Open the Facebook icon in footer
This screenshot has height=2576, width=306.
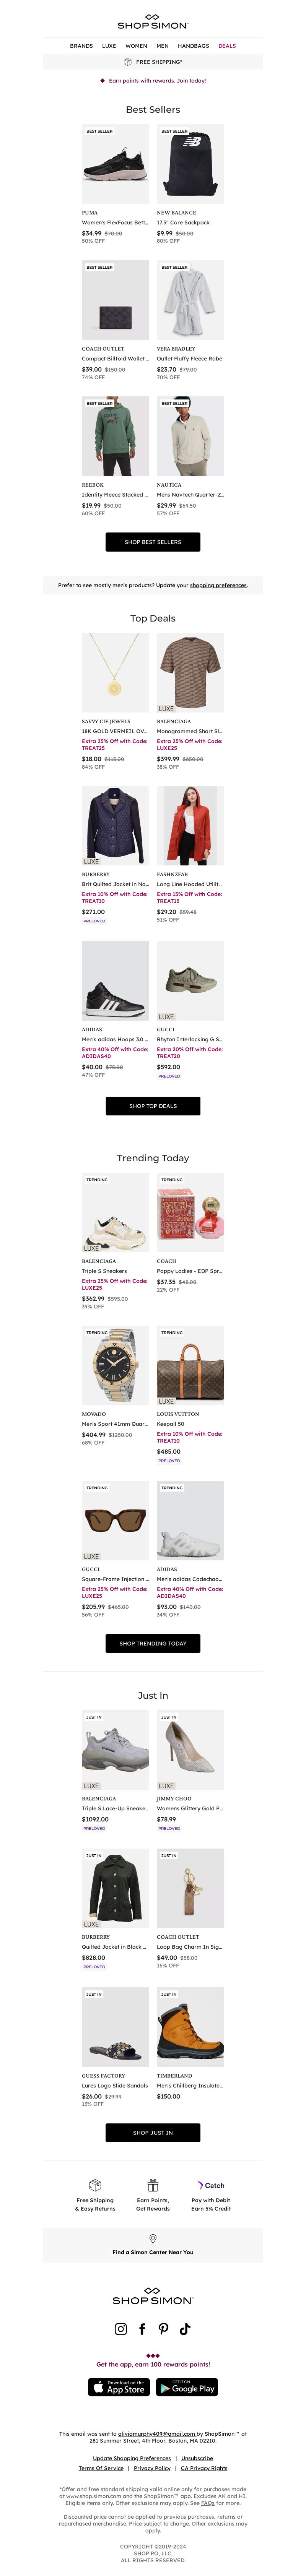[142, 2329]
